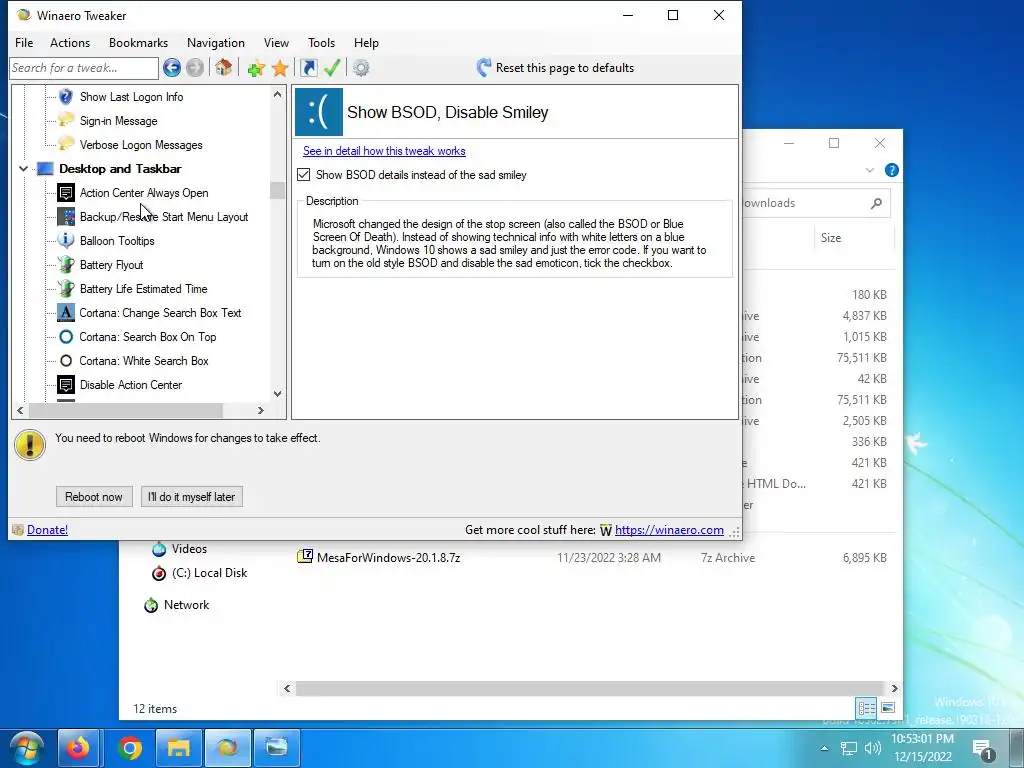
Task: Click the Battery Flyout icon
Action: click(x=66, y=264)
